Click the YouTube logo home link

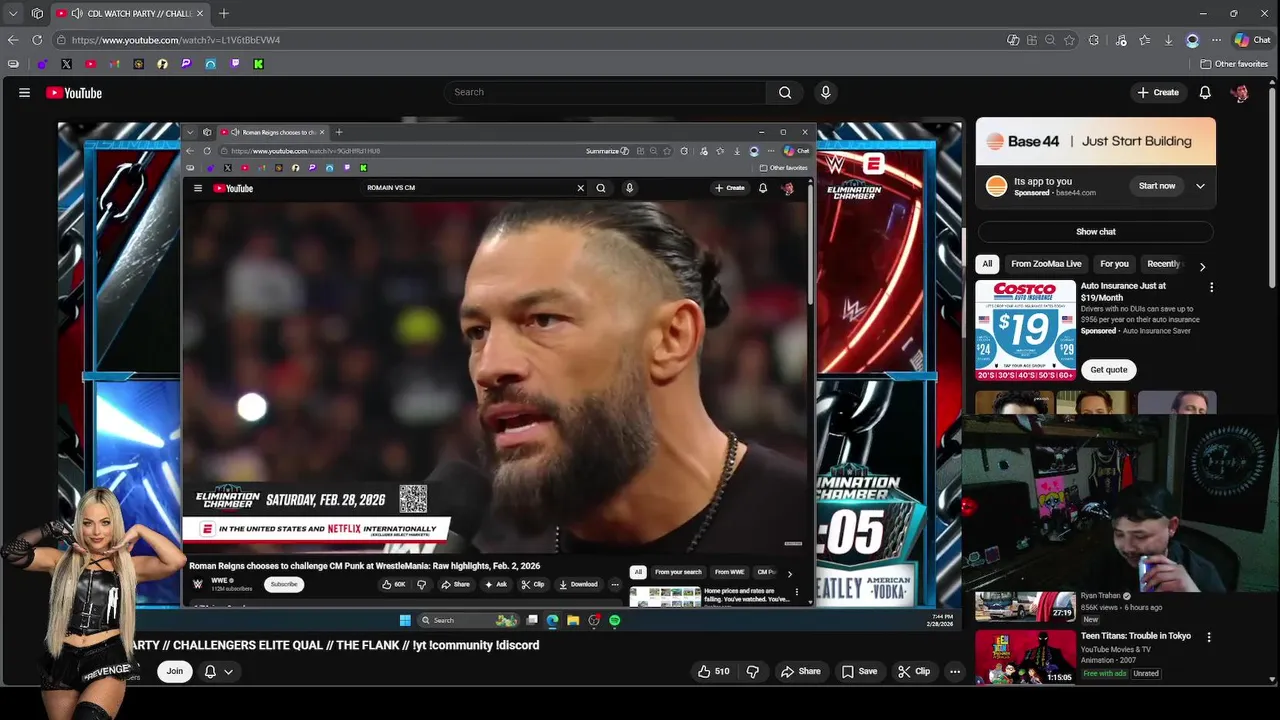[74, 92]
